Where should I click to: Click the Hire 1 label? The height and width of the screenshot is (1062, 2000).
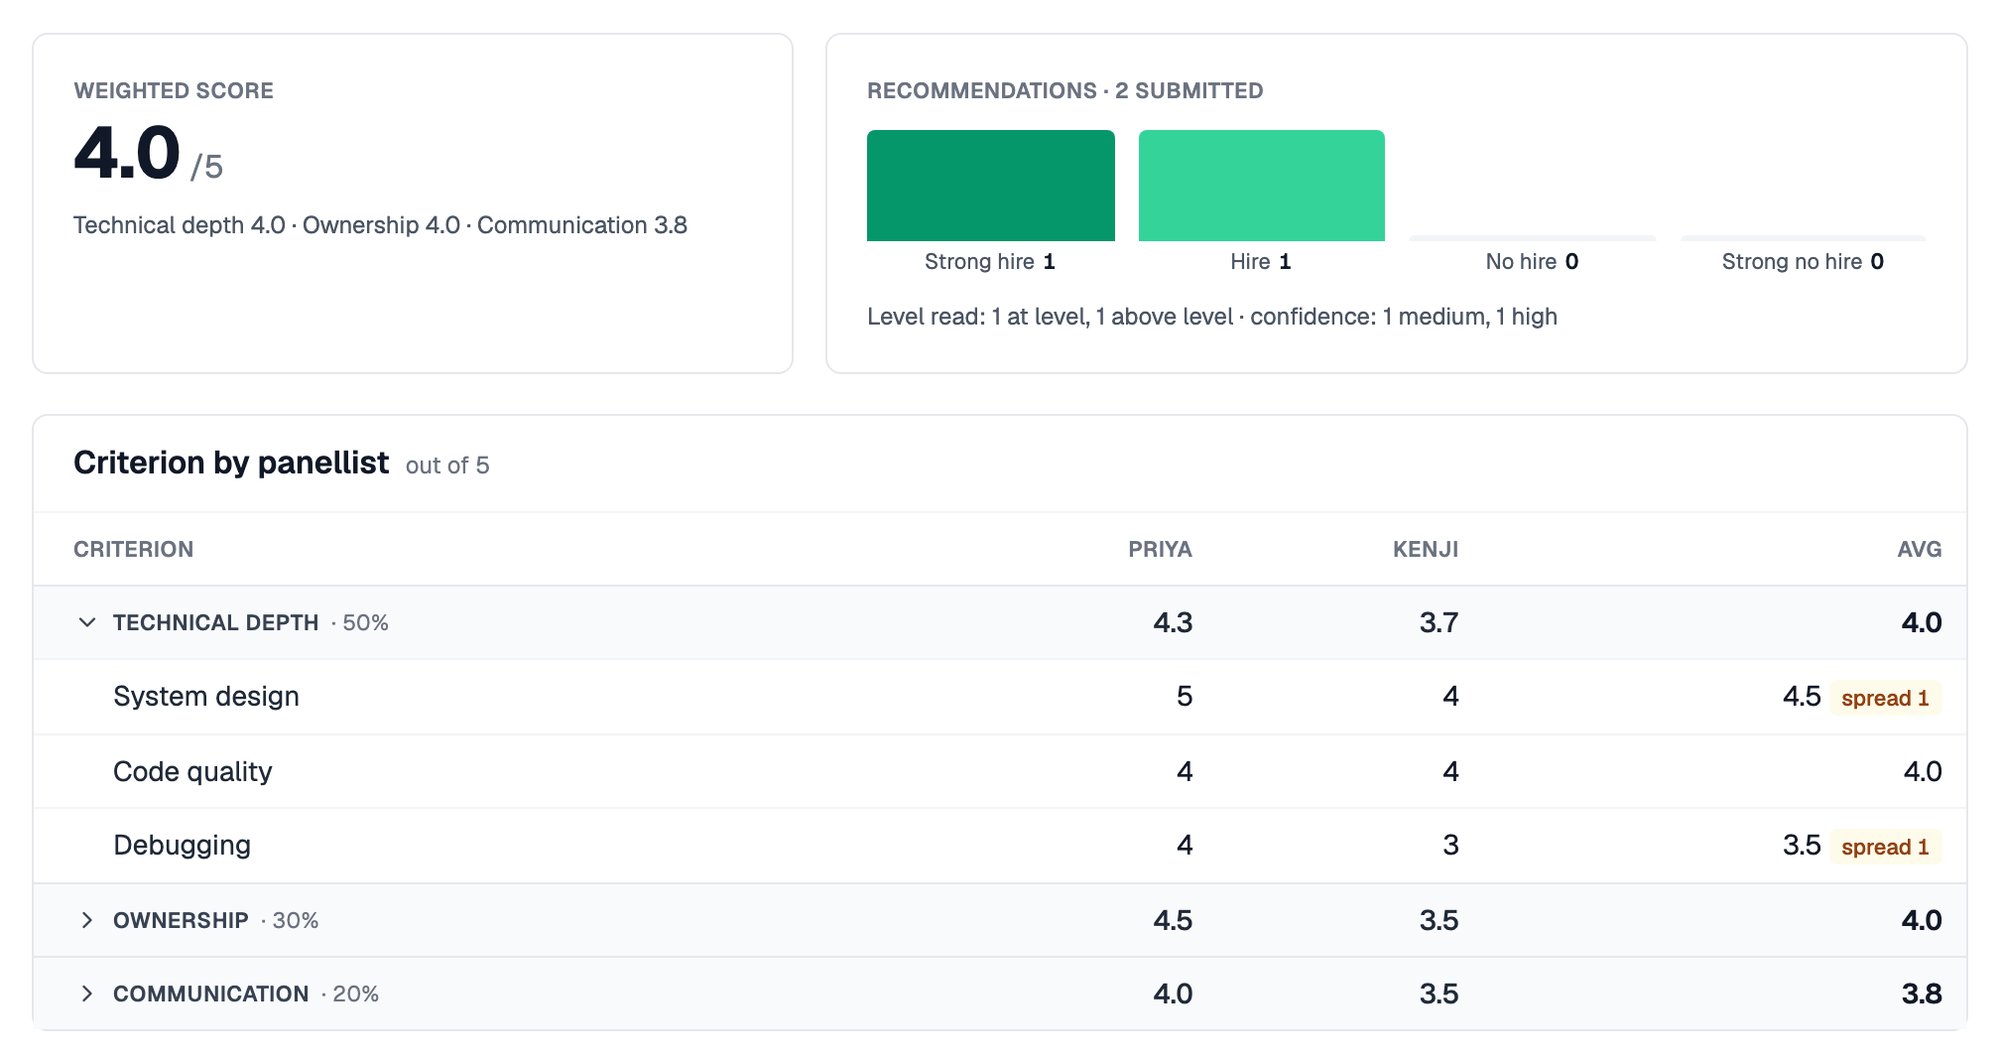pyautogui.click(x=1261, y=262)
